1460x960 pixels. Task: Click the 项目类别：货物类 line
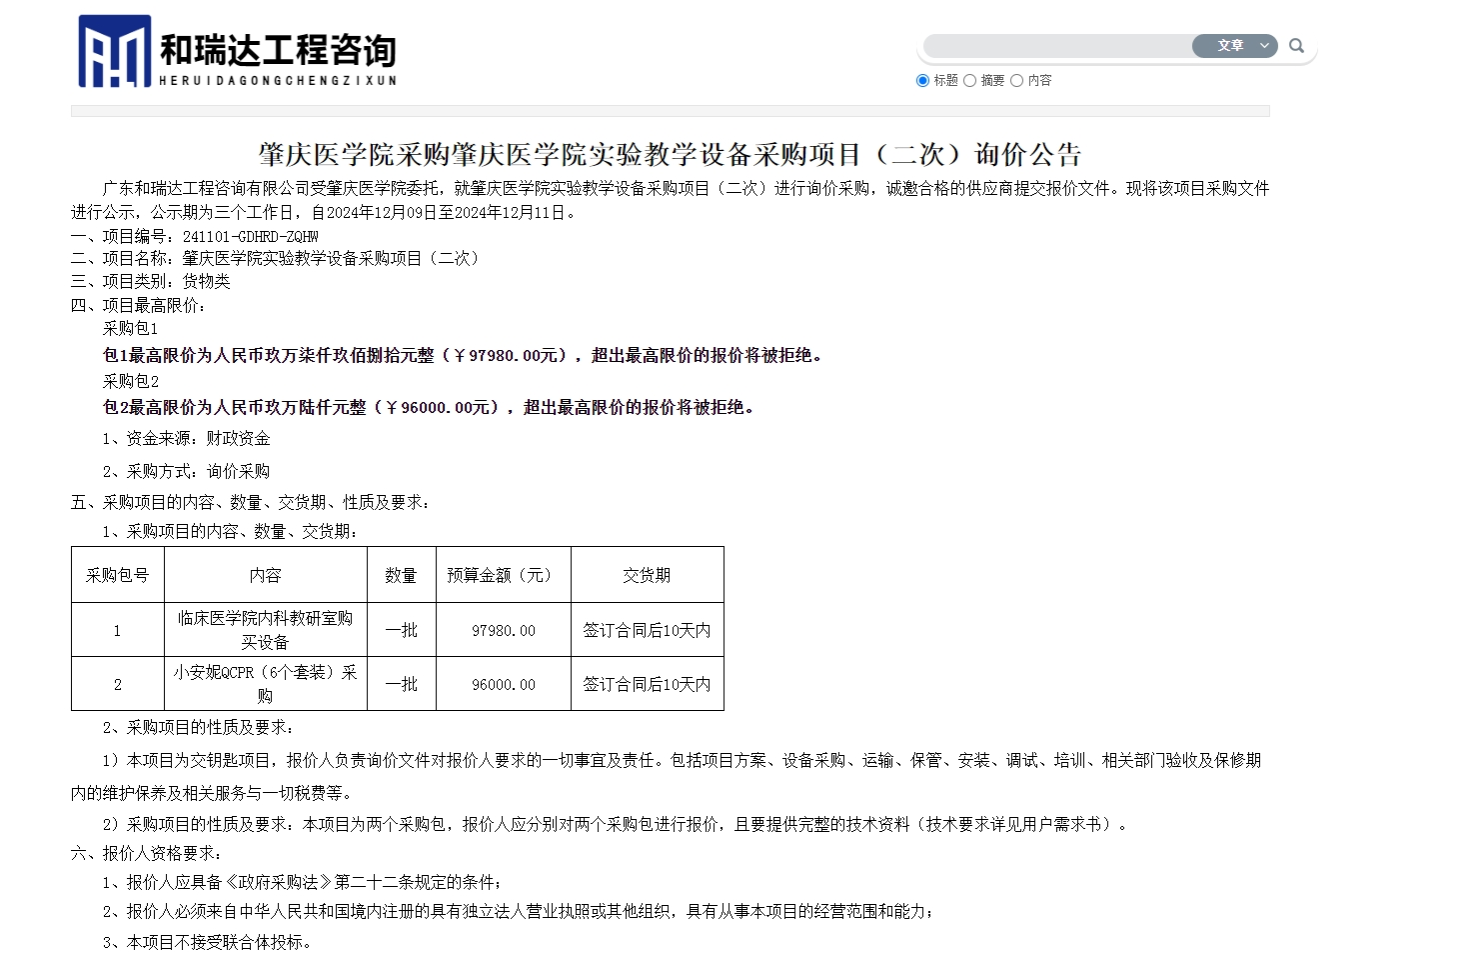pyautogui.click(x=150, y=282)
